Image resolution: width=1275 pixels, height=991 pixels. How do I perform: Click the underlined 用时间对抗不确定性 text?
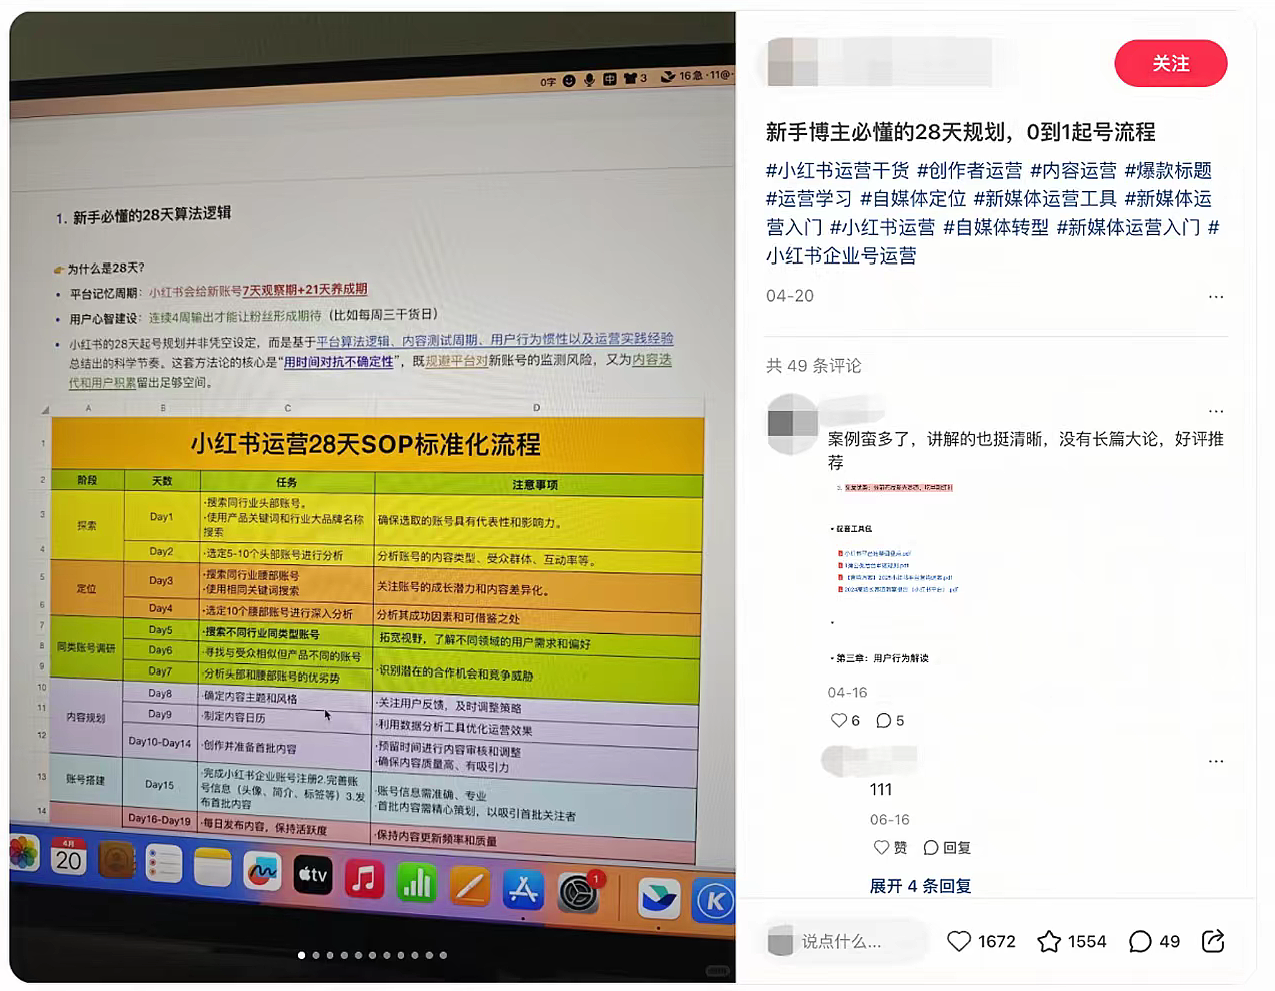click(338, 362)
